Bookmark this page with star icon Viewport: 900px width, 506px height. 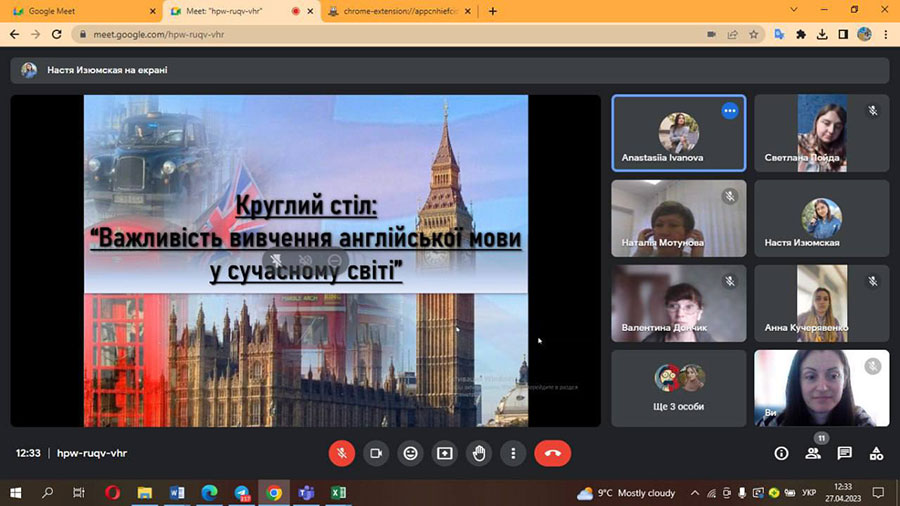click(756, 33)
